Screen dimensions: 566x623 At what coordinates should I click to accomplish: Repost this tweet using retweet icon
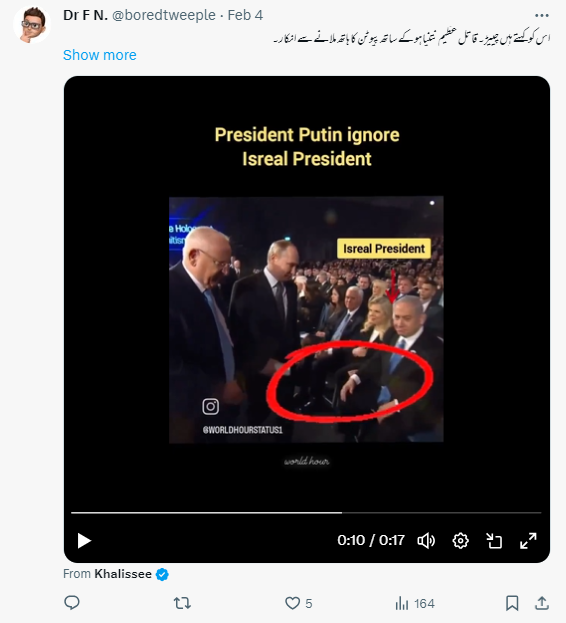coord(182,603)
